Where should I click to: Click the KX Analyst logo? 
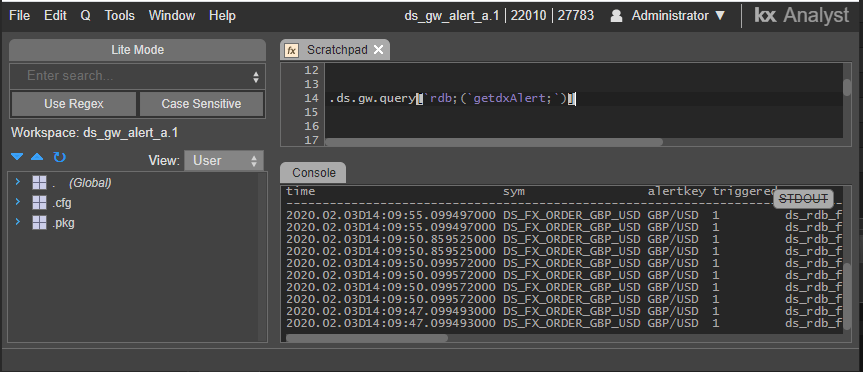coord(801,15)
